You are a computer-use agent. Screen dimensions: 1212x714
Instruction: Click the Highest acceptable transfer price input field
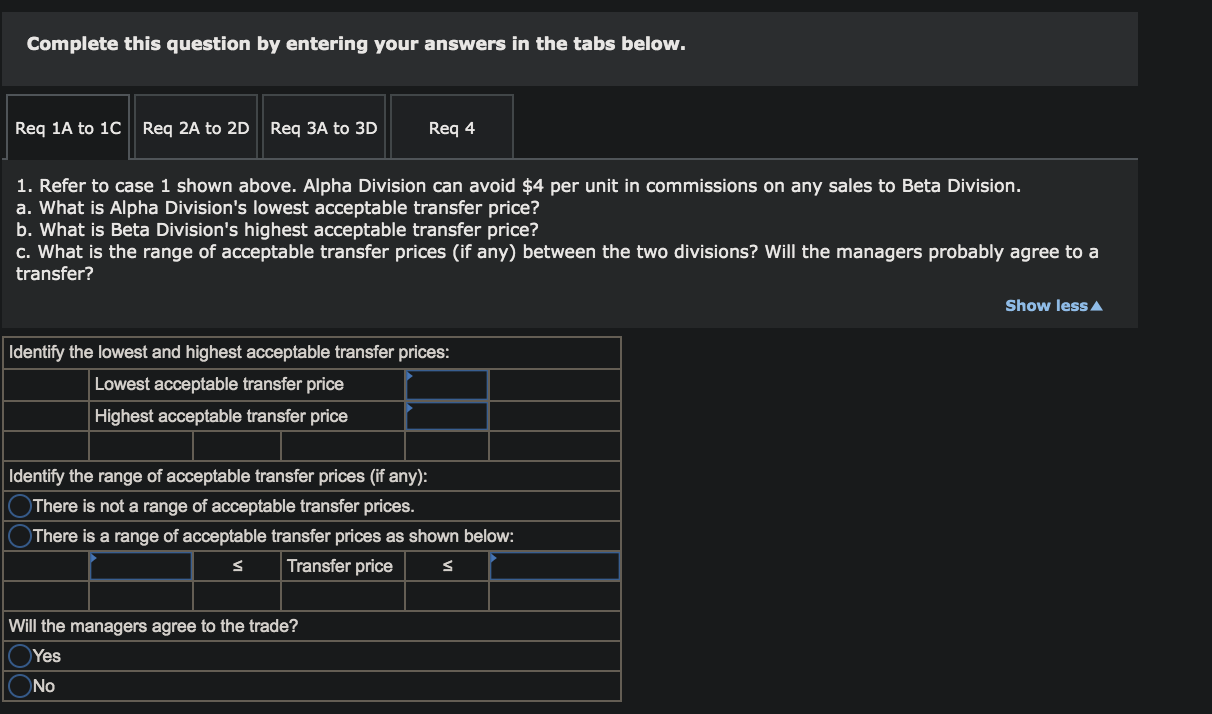tap(446, 415)
